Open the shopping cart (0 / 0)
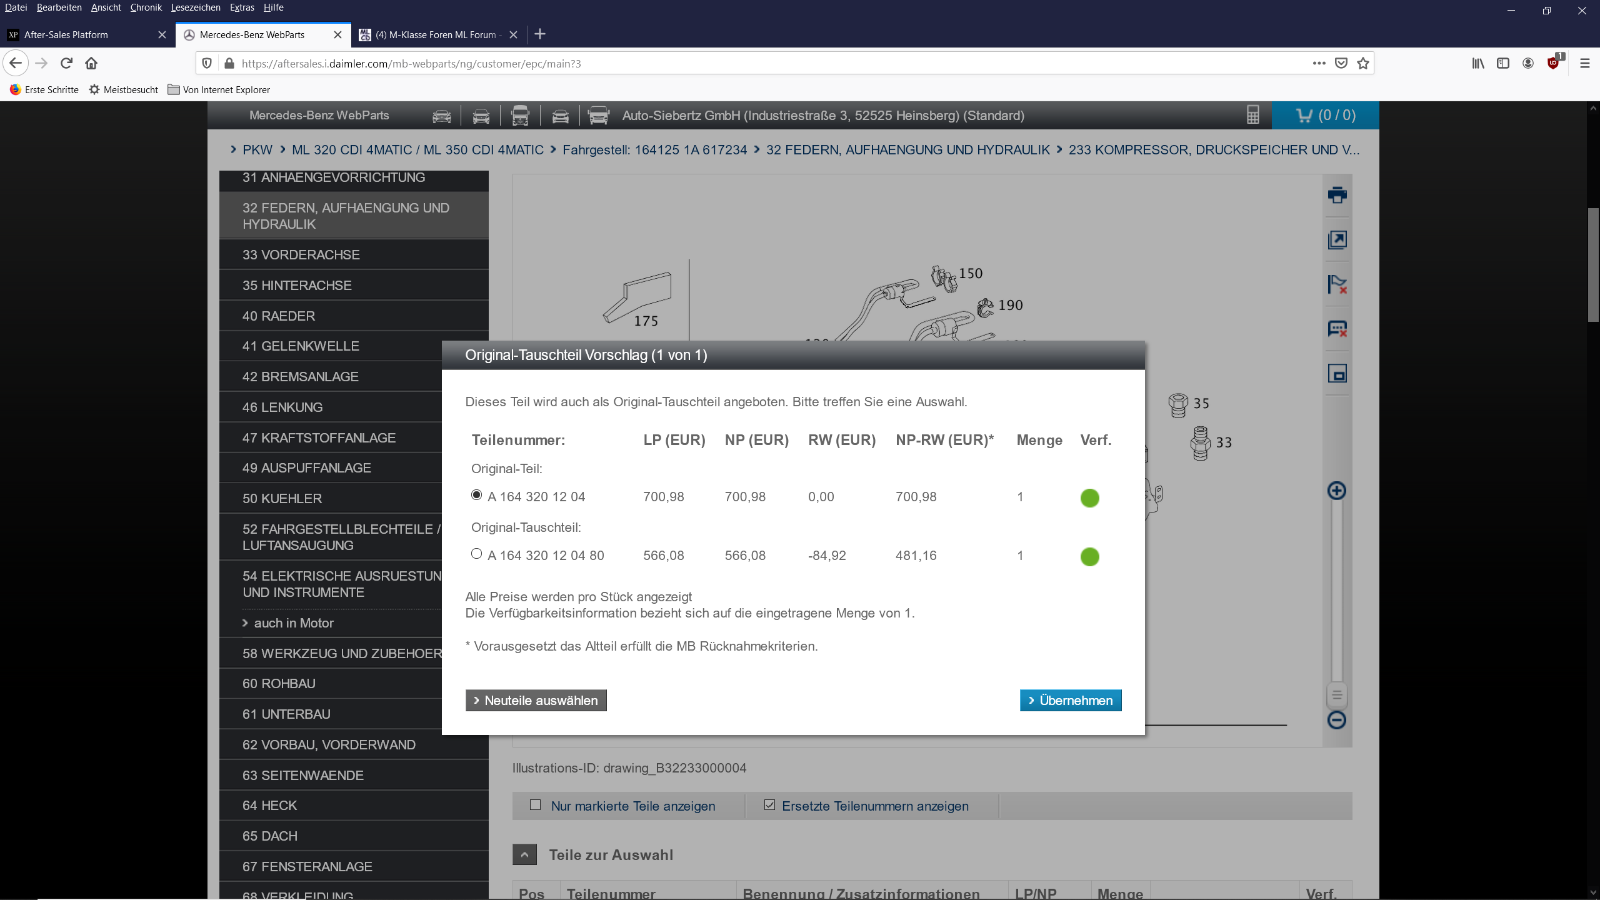The height and width of the screenshot is (900, 1600). click(x=1326, y=115)
